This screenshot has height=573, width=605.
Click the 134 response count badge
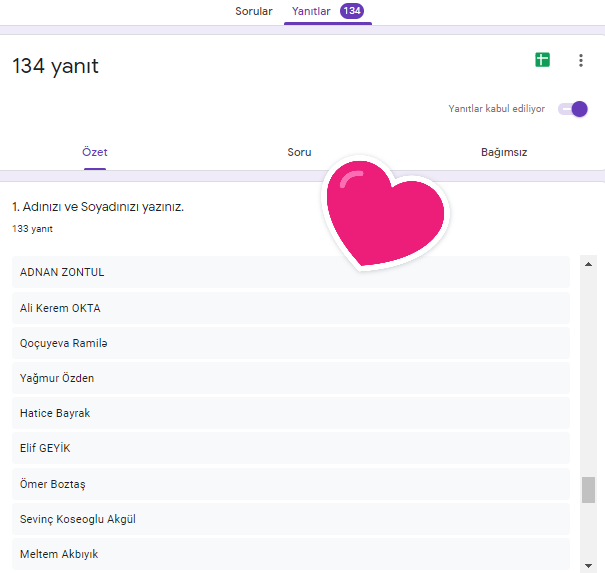pyautogui.click(x=352, y=11)
